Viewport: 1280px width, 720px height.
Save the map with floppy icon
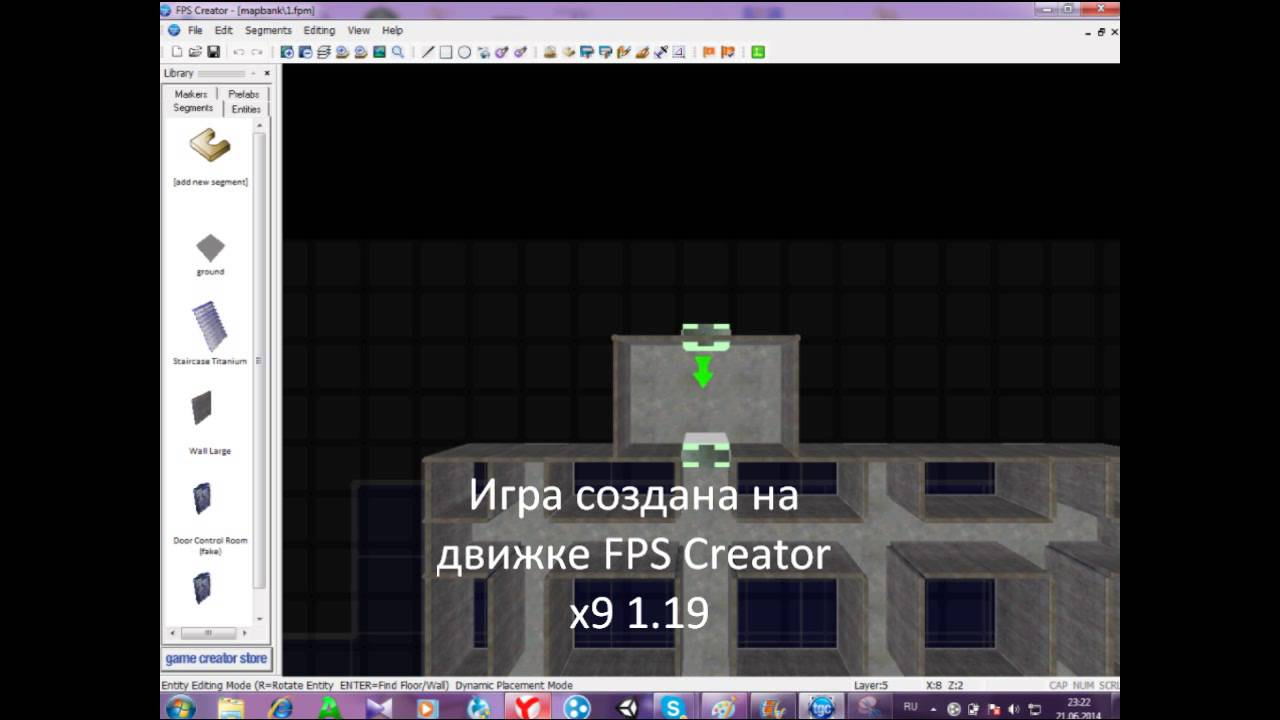click(213, 52)
